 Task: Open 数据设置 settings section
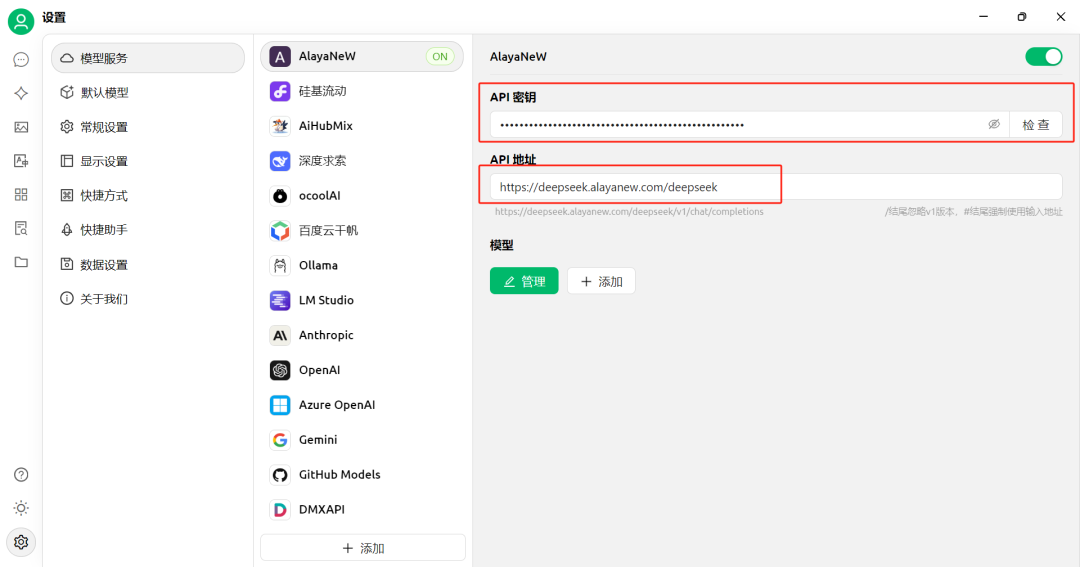click(147, 265)
